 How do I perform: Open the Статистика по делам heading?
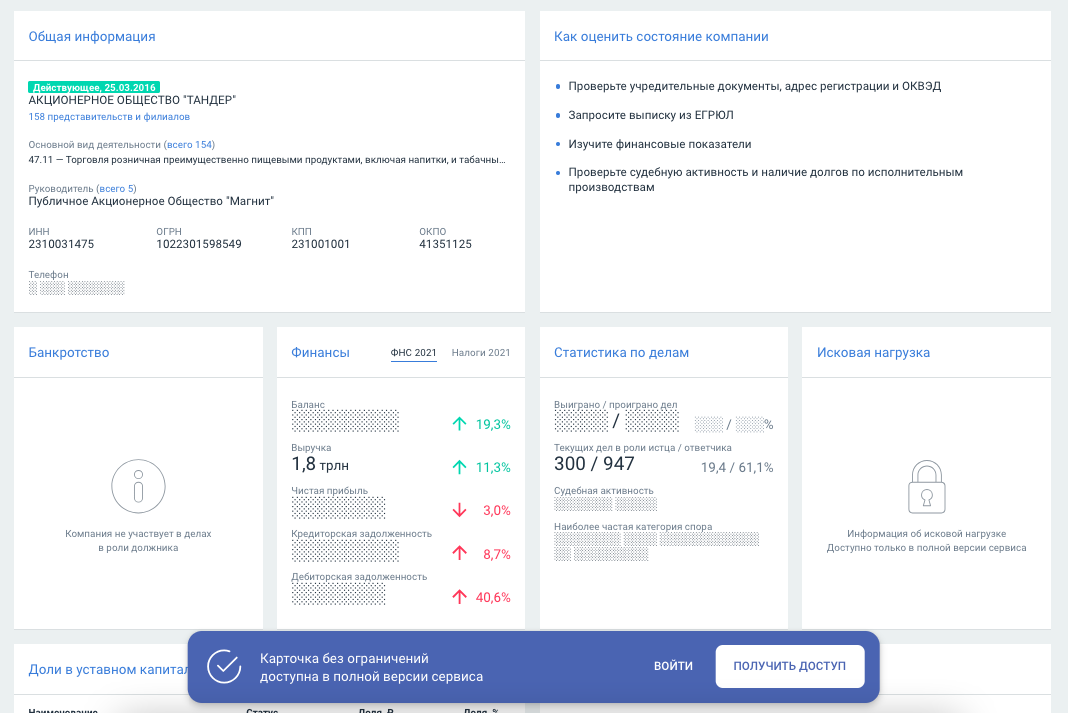[621, 353]
